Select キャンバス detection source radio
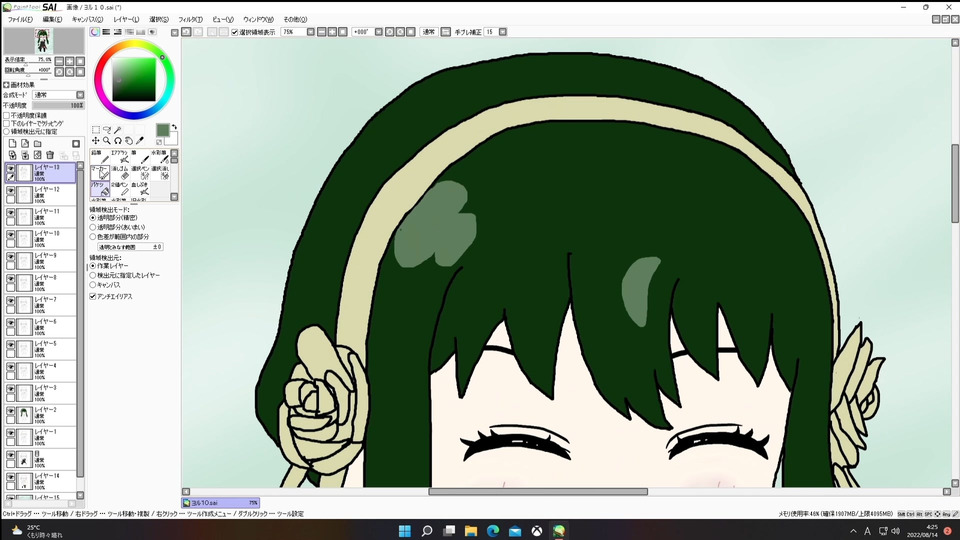Viewport: 960px width, 540px height. [93, 285]
